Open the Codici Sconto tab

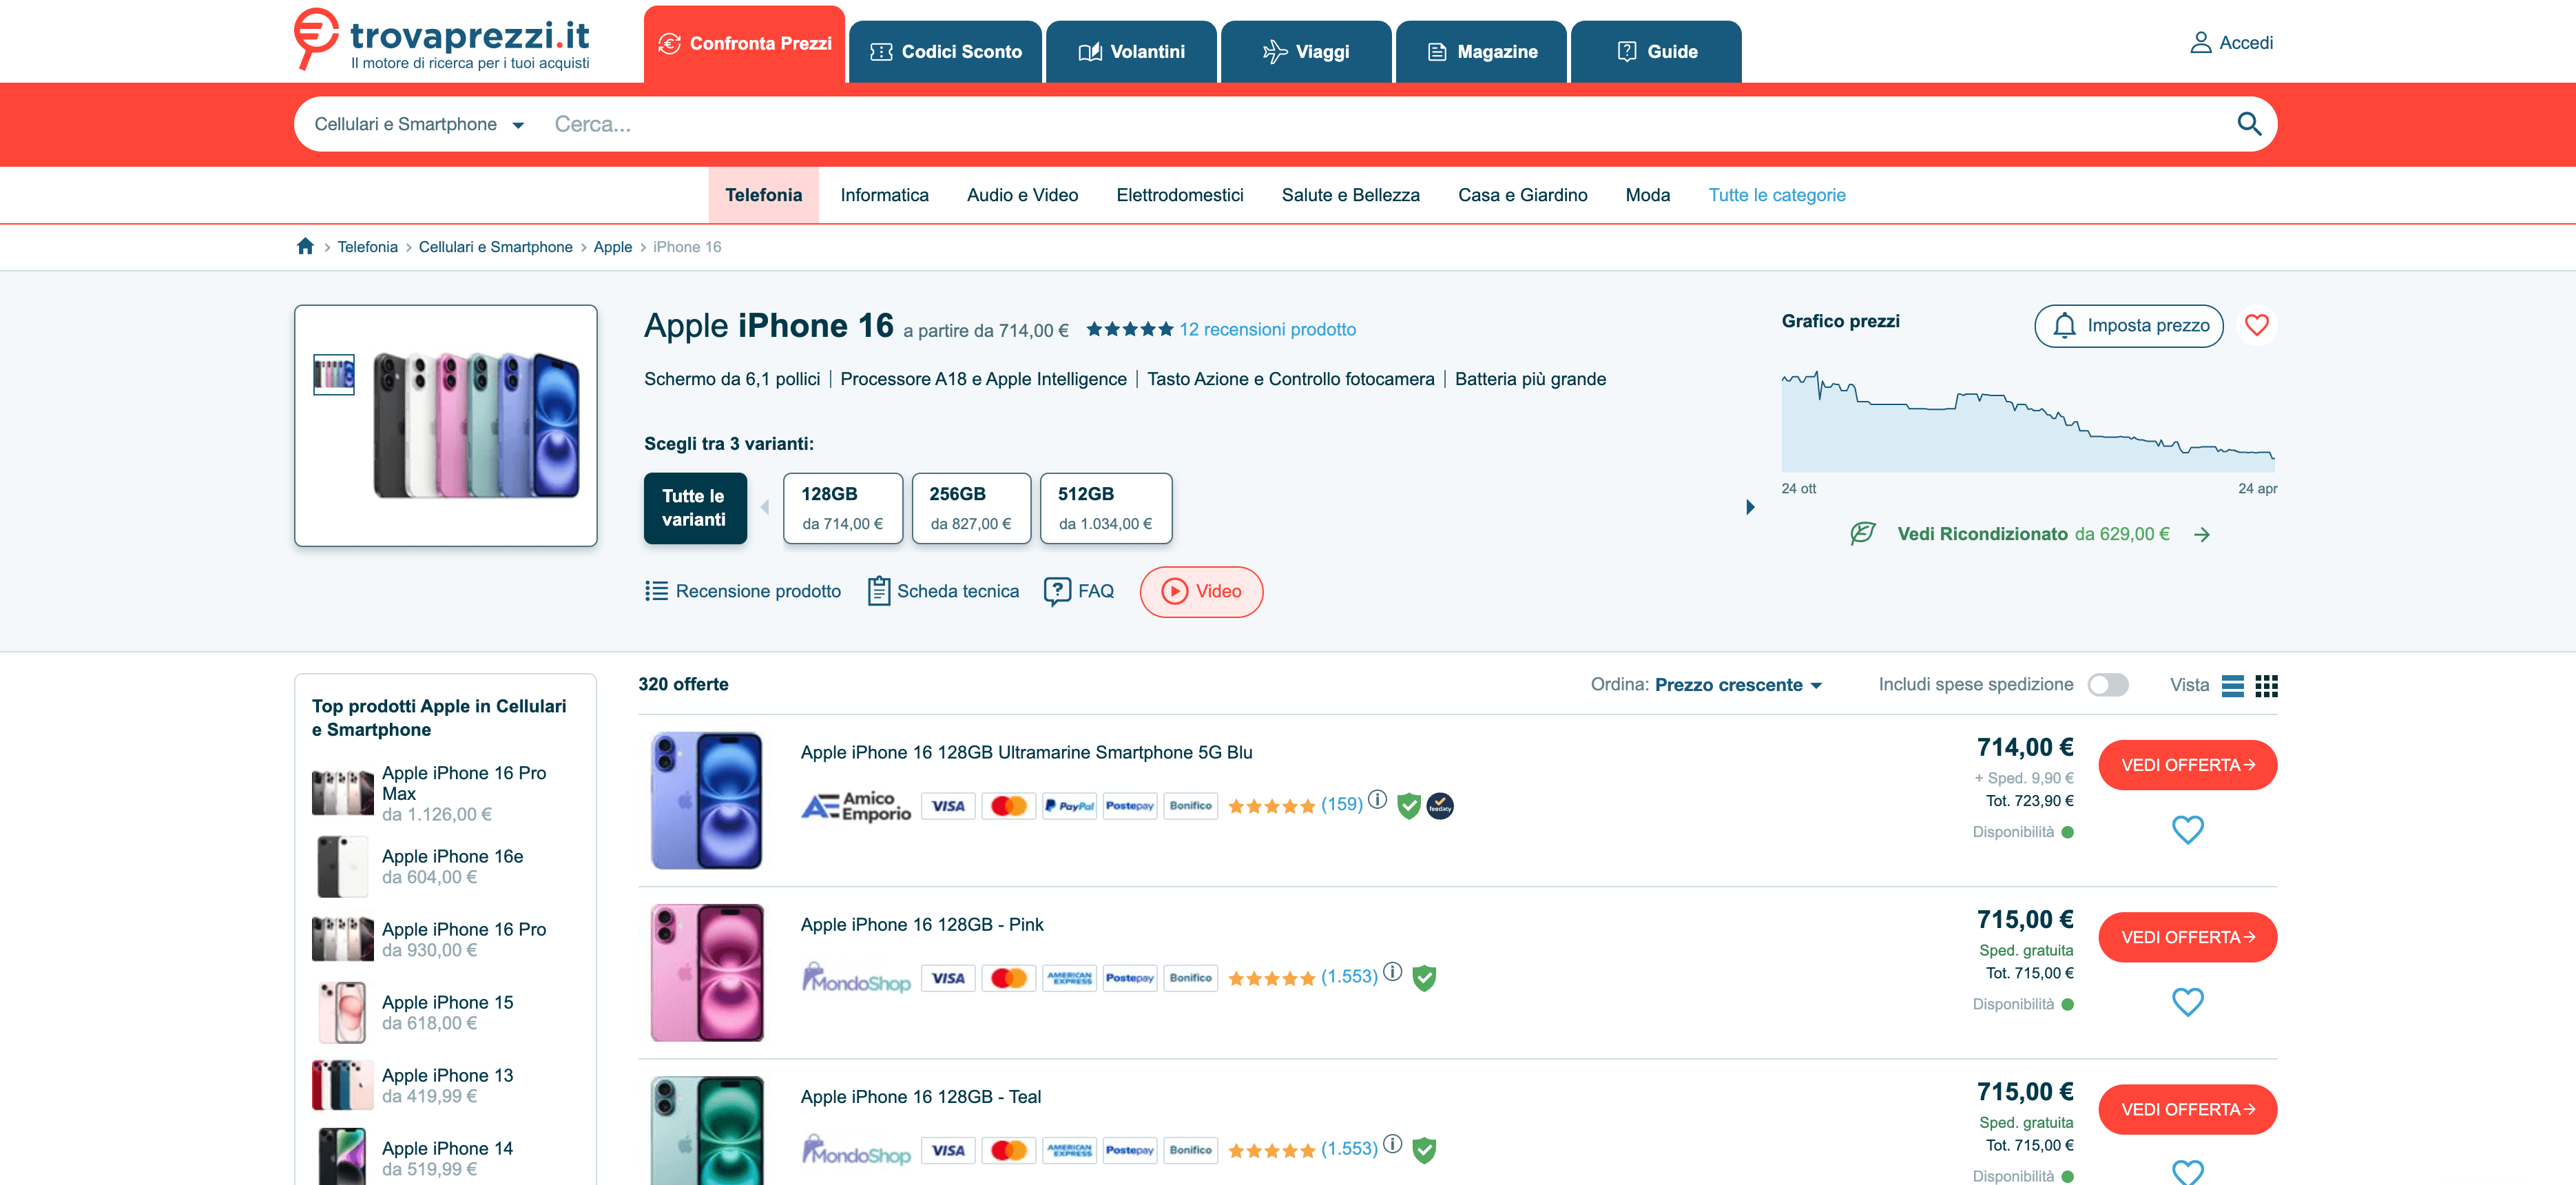(945, 52)
